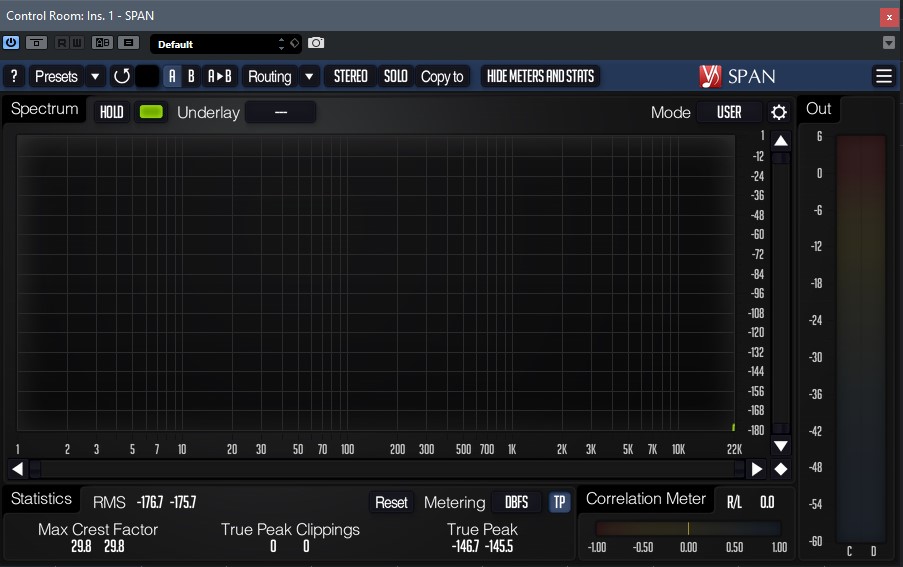Viewport: 903px width, 567px height.
Task: Toggle the TP true peak button
Action: click(559, 503)
